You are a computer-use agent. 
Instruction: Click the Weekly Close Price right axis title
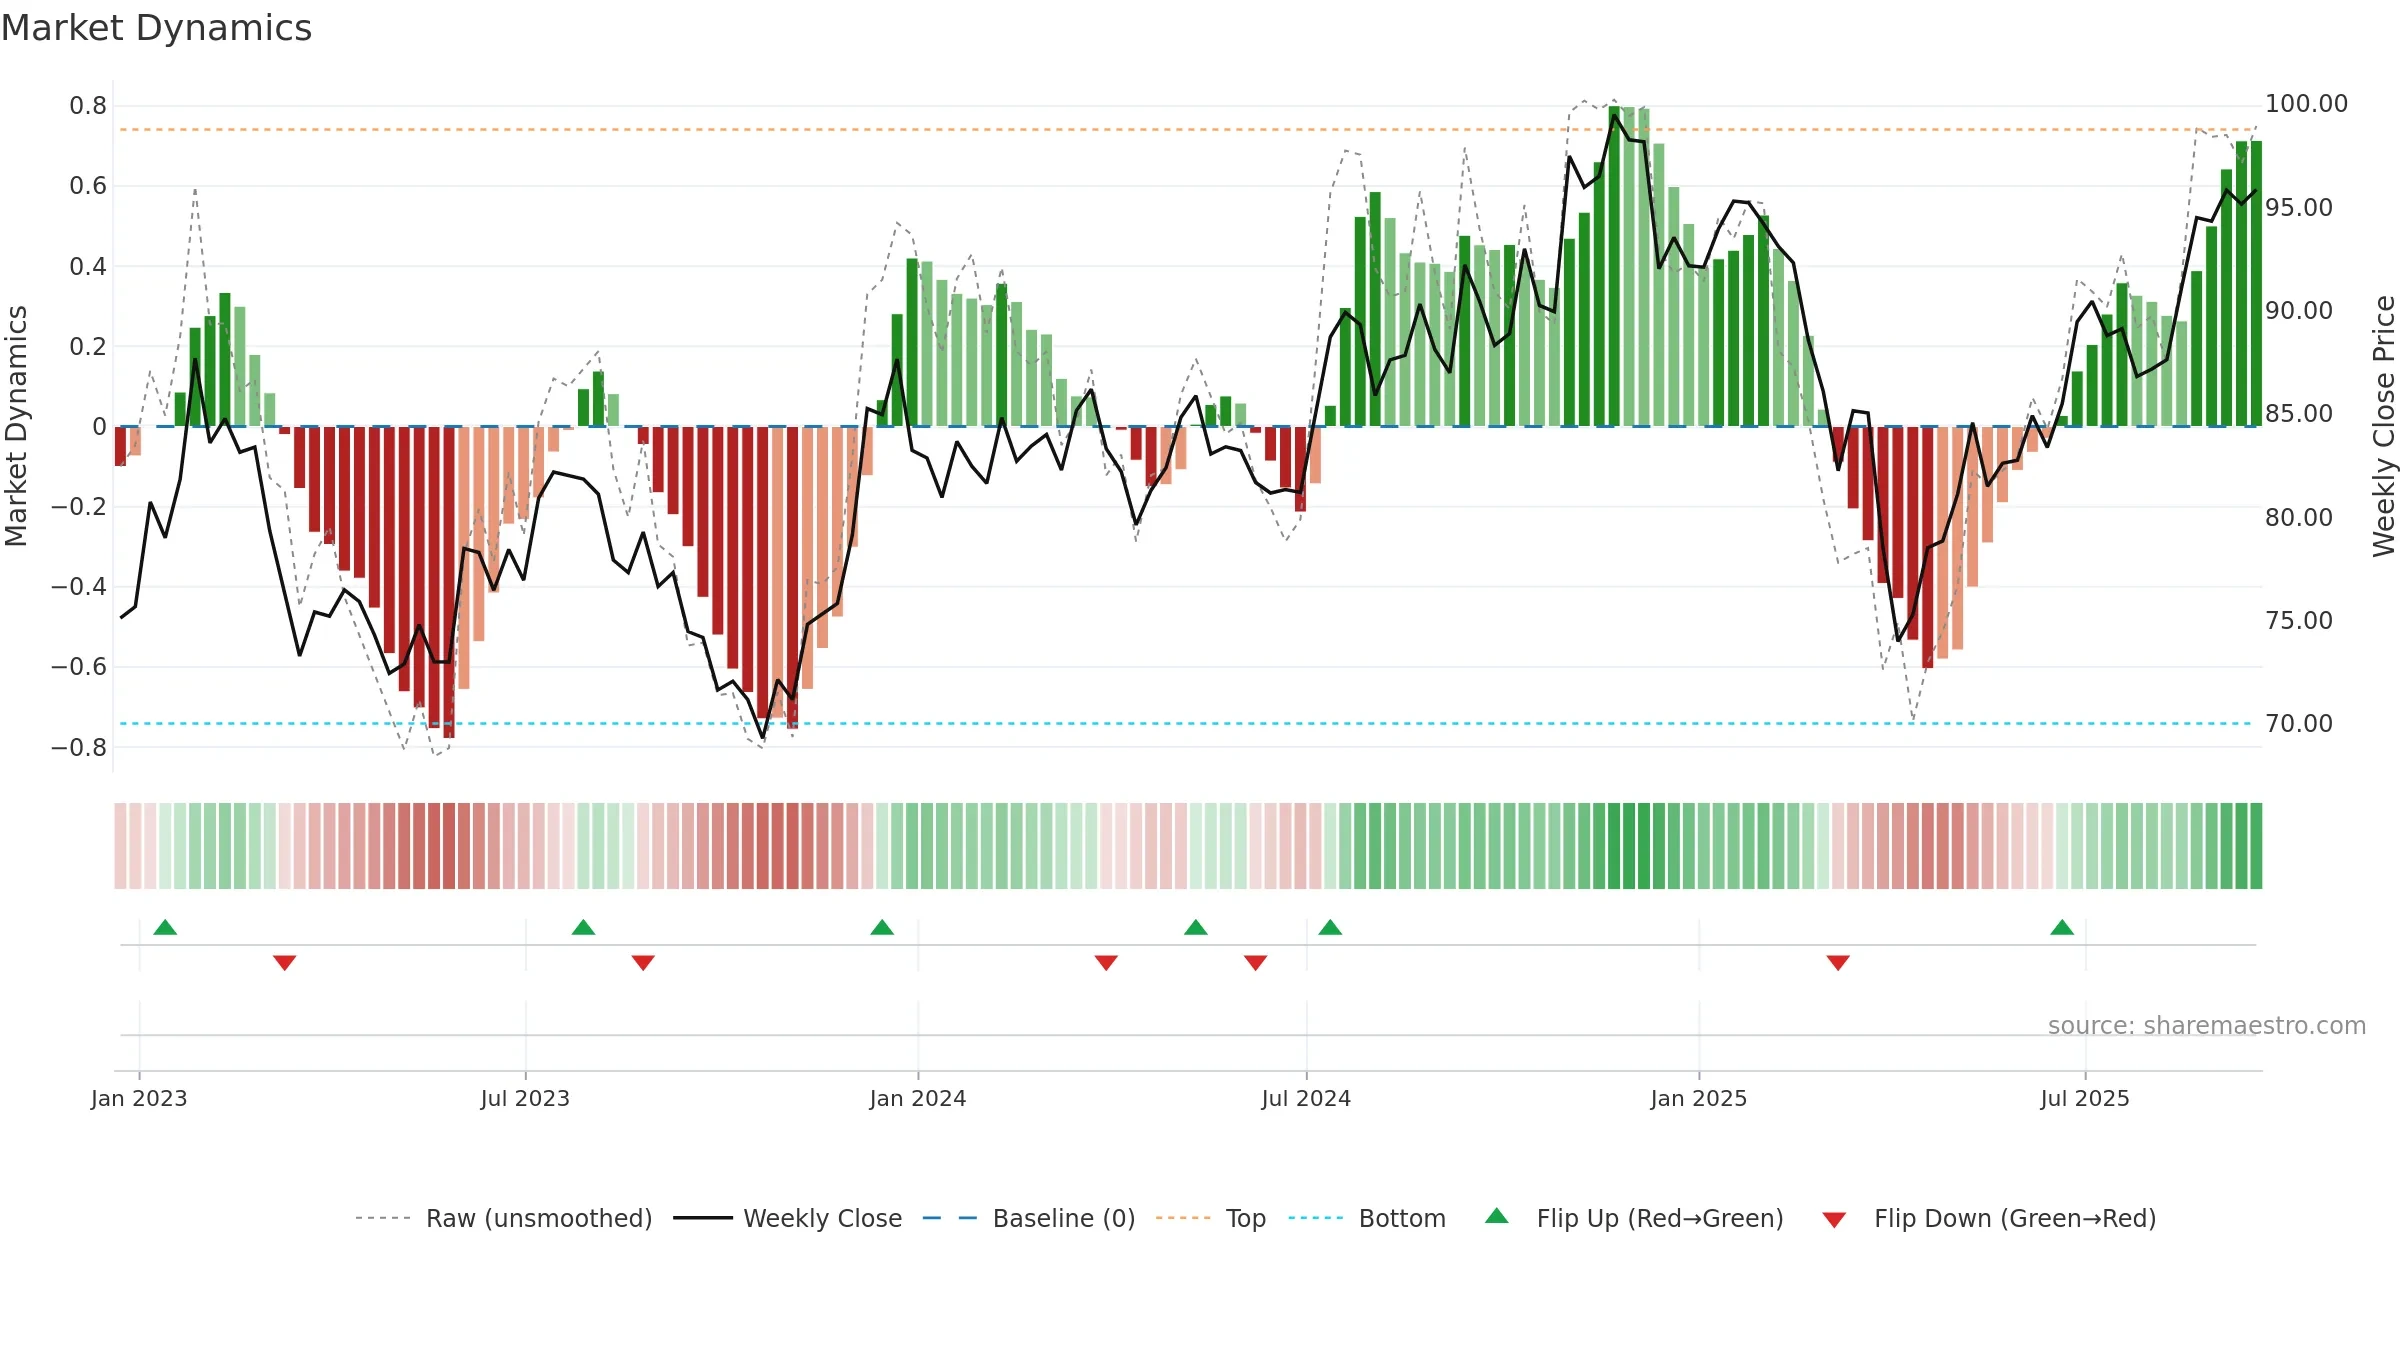[x=2384, y=426]
